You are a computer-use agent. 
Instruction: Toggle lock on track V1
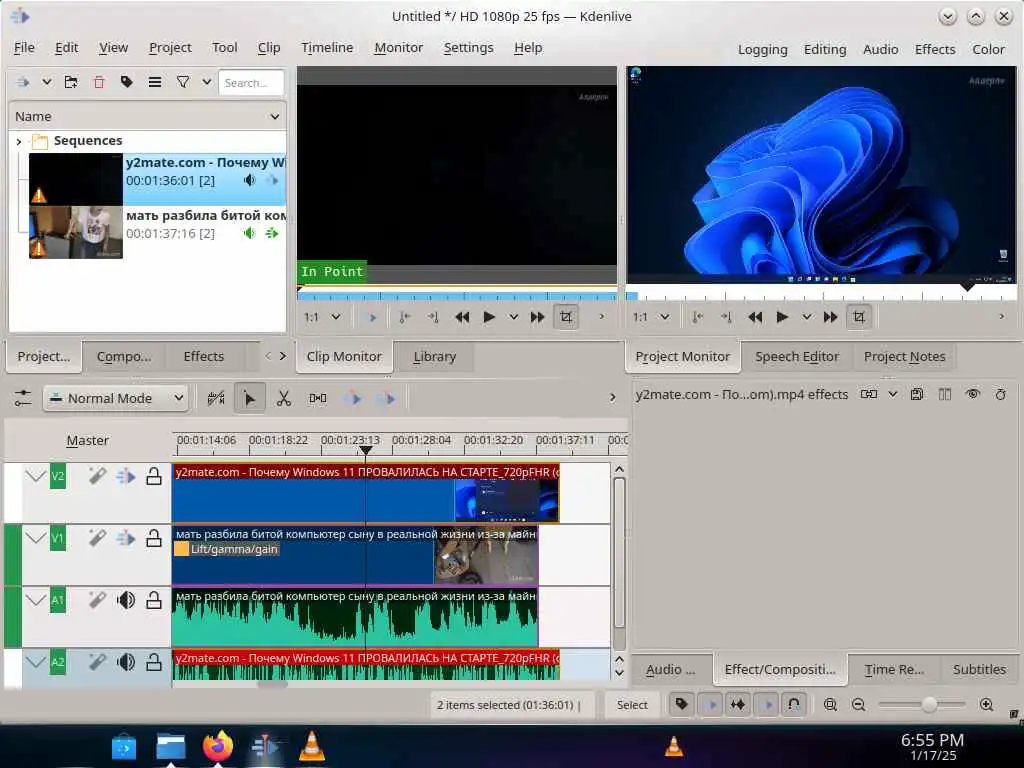153,538
